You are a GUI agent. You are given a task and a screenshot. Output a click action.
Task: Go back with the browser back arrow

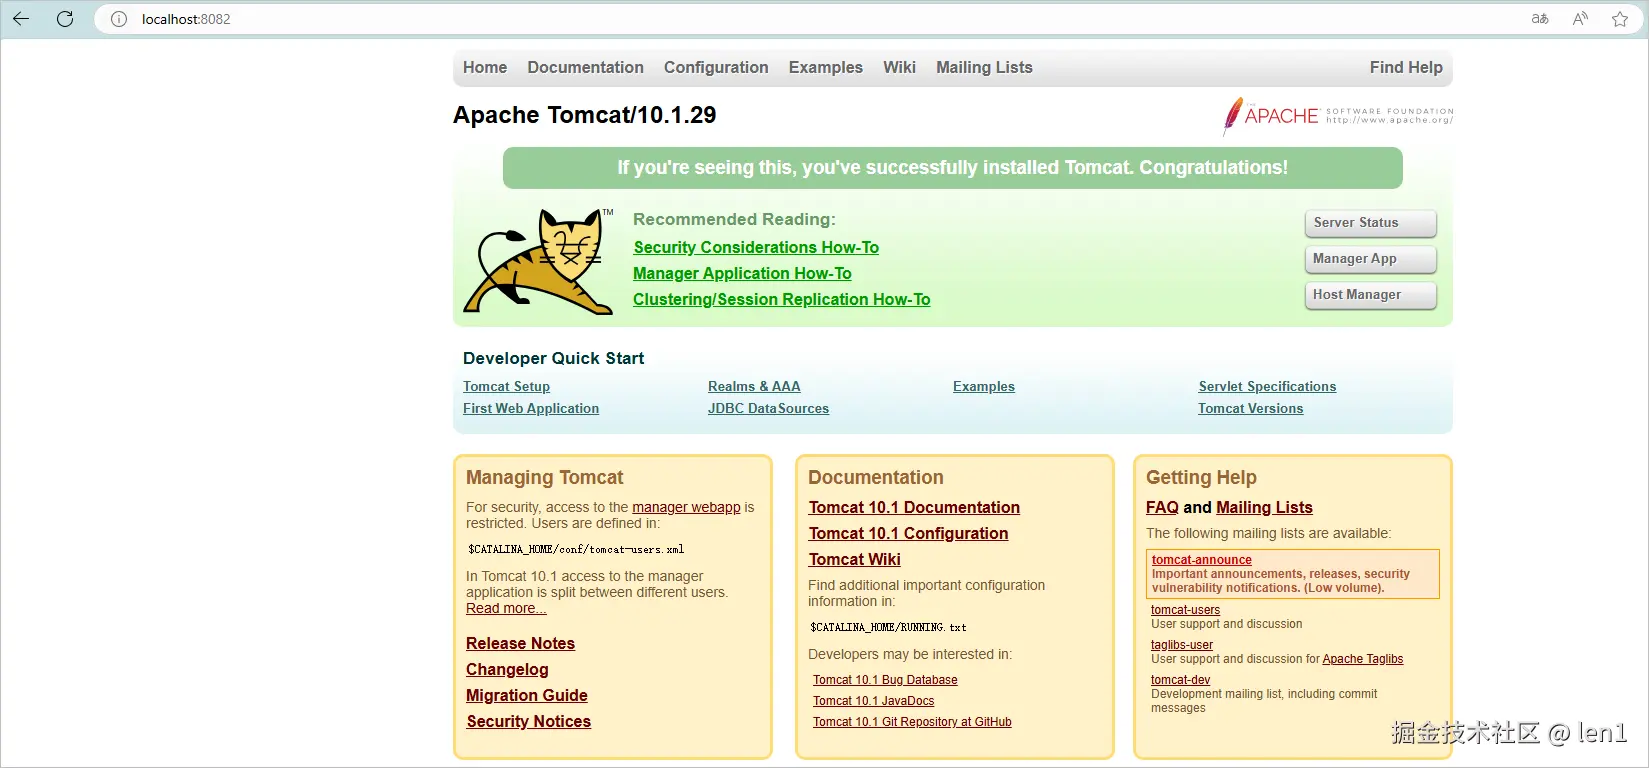(21, 19)
